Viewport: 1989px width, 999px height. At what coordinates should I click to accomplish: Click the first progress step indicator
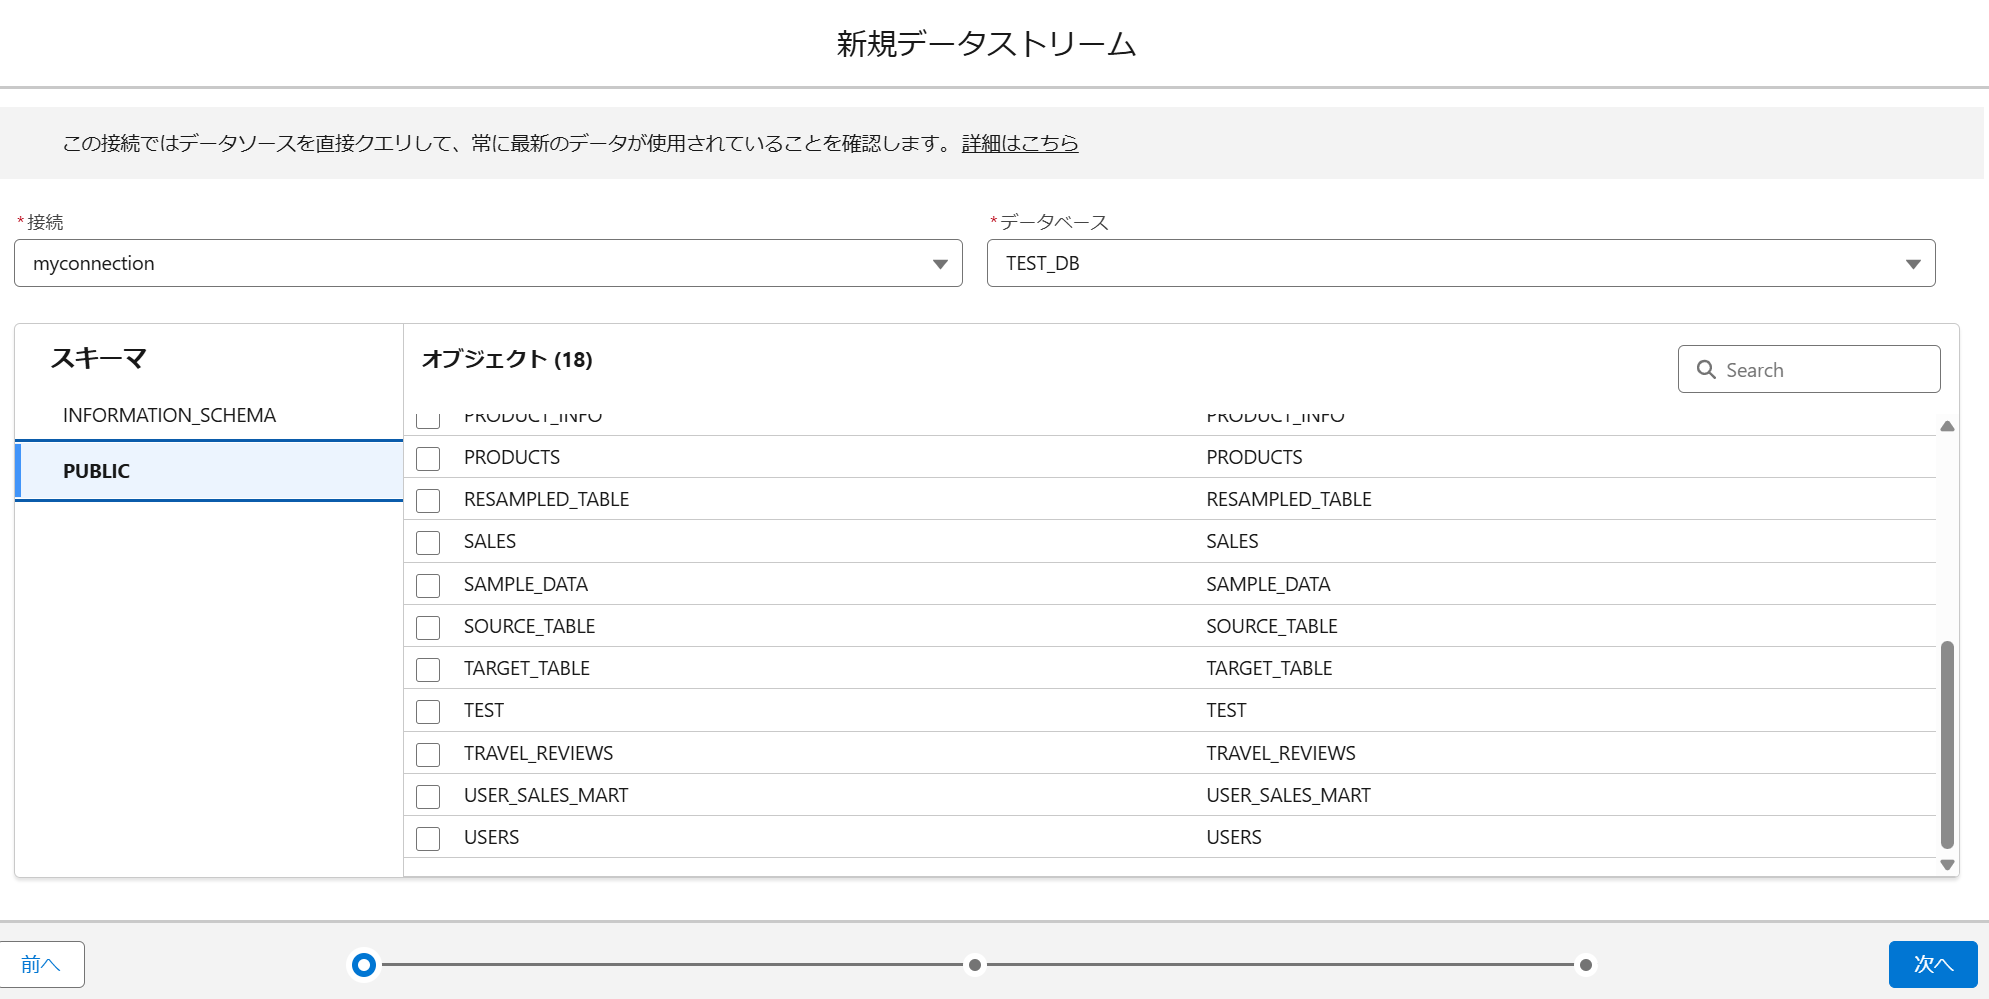[364, 965]
